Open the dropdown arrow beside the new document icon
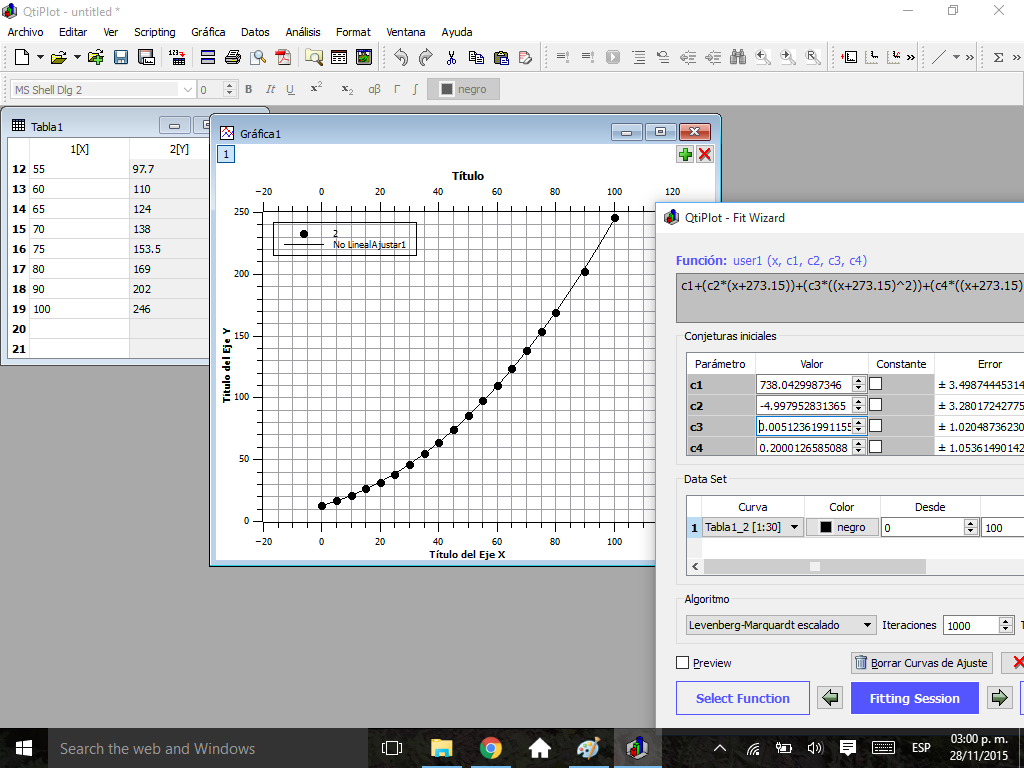This screenshot has height=768, width=1024. pos(40,57)
